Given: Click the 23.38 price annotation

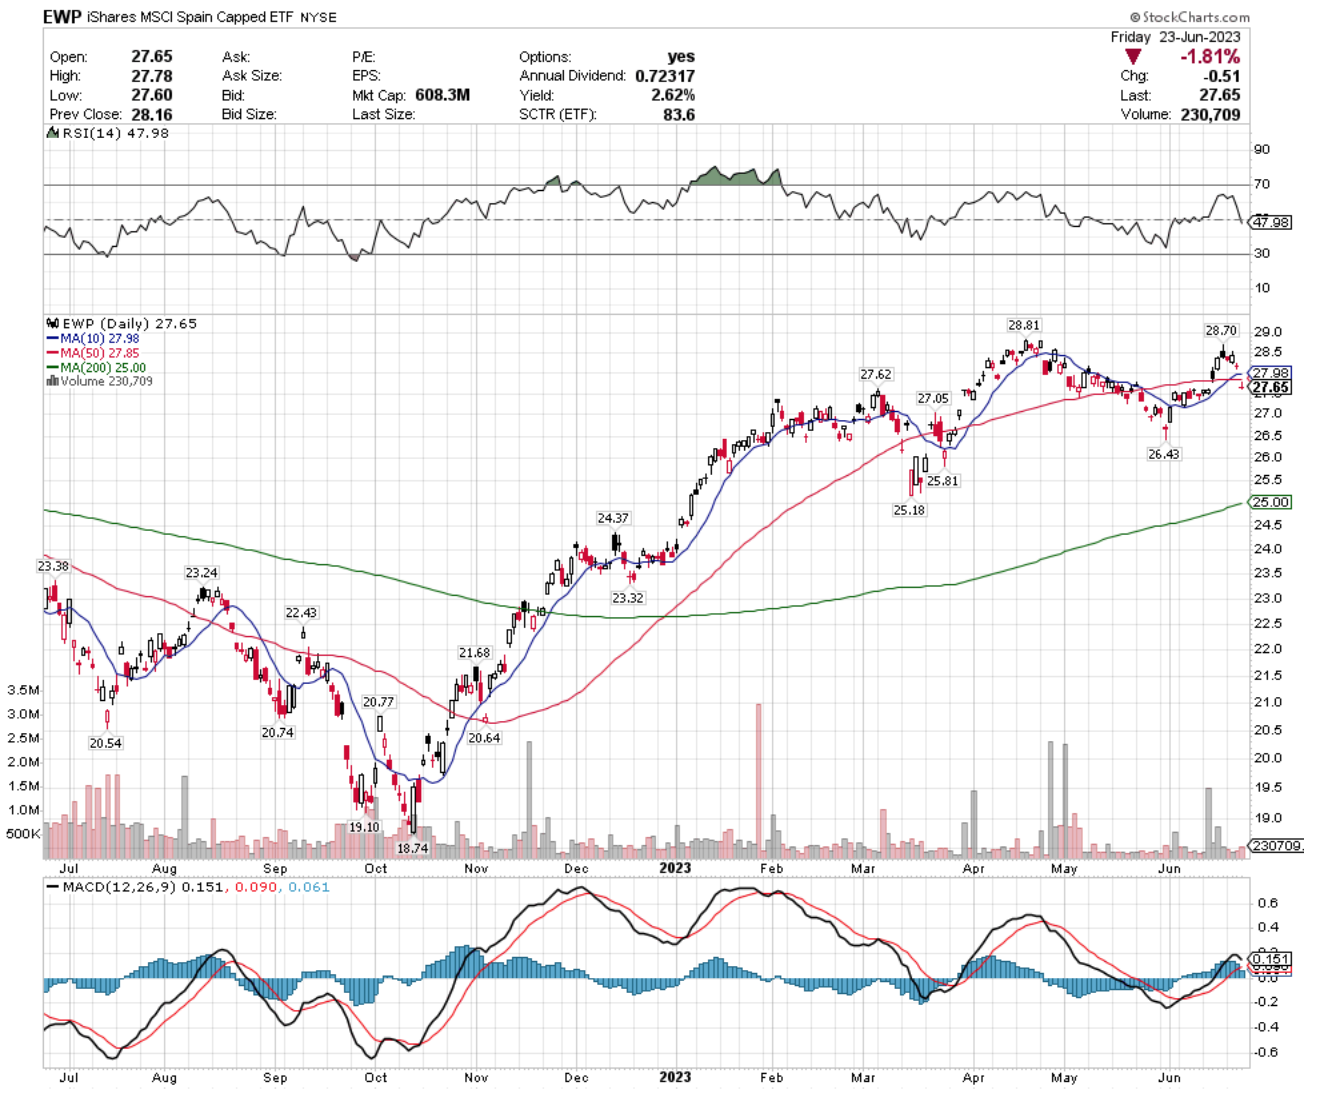Looking at the screenshot, I should pyautogui.click(x=53, y=566).
